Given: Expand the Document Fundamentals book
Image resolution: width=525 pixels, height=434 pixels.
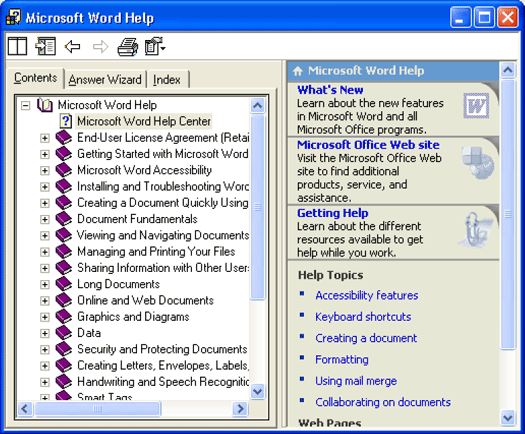Looking at the screenshot, I should coord(45,220).
